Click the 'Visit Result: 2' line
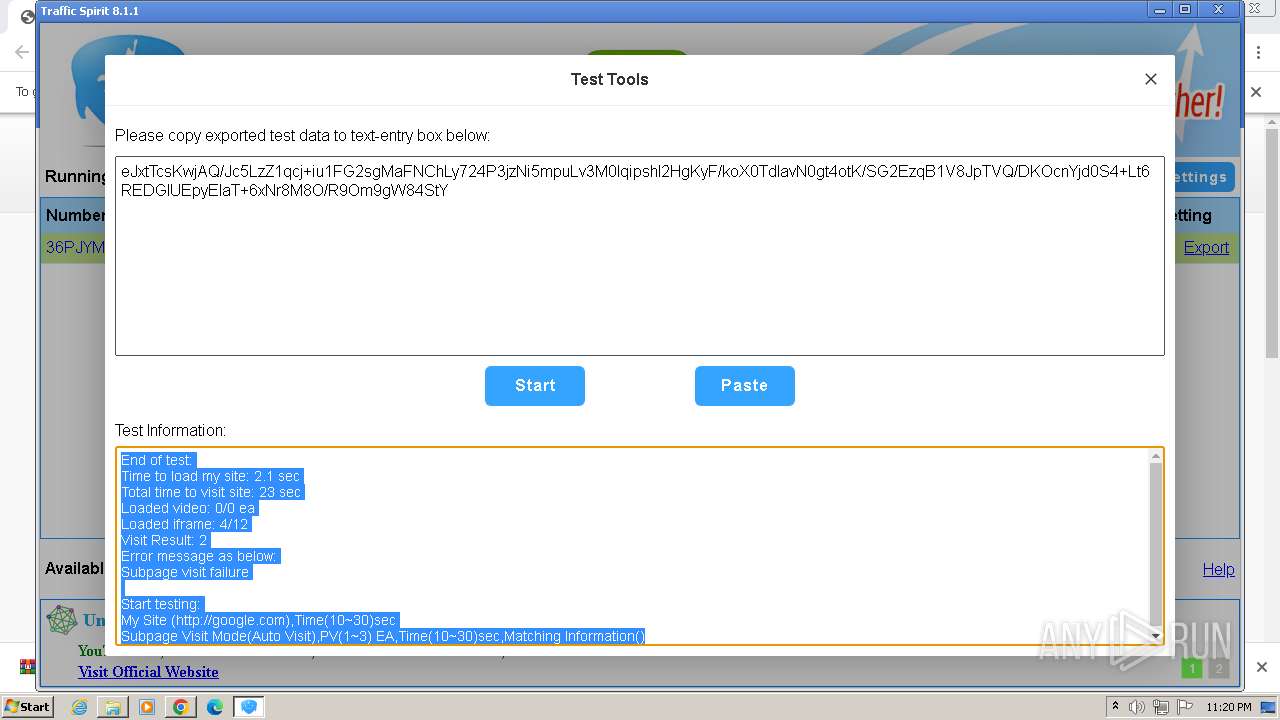Image resolution: width=1280 pixels, height=720 pixels. pos(164,540)
